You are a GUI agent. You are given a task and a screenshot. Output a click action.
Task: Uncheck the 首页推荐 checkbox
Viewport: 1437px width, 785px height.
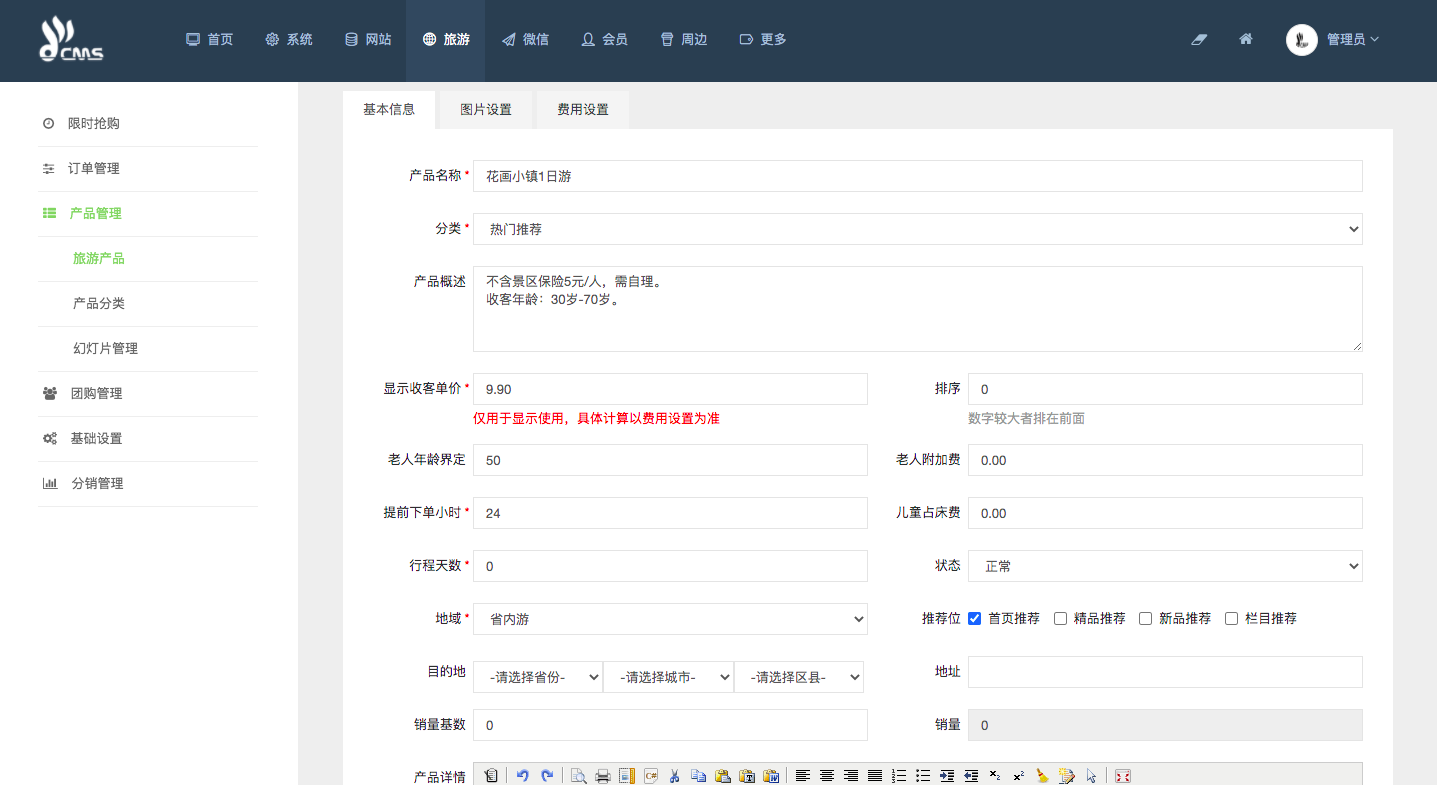coord(975,619)
